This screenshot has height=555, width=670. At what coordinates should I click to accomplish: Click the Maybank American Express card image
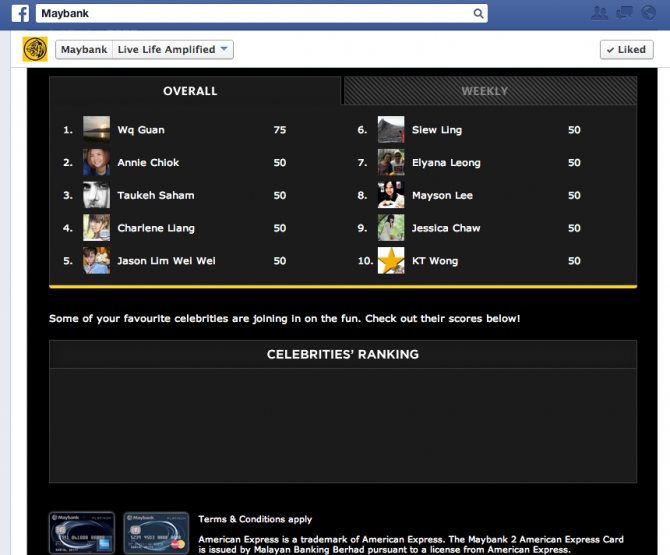click(x=82, y=533)
